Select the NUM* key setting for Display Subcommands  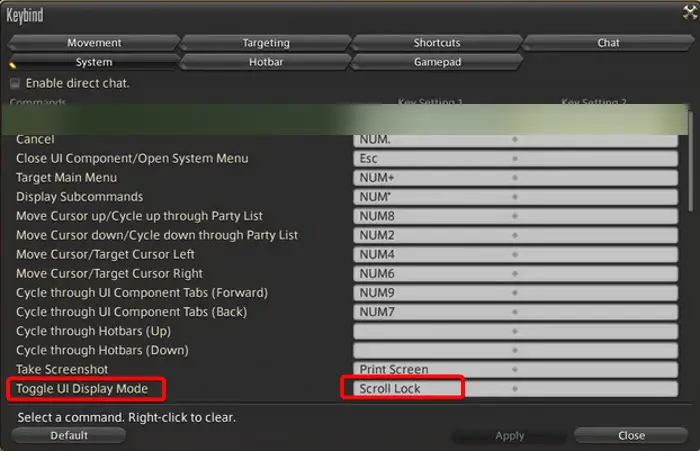pyautogui.click(x=433, y=197)
